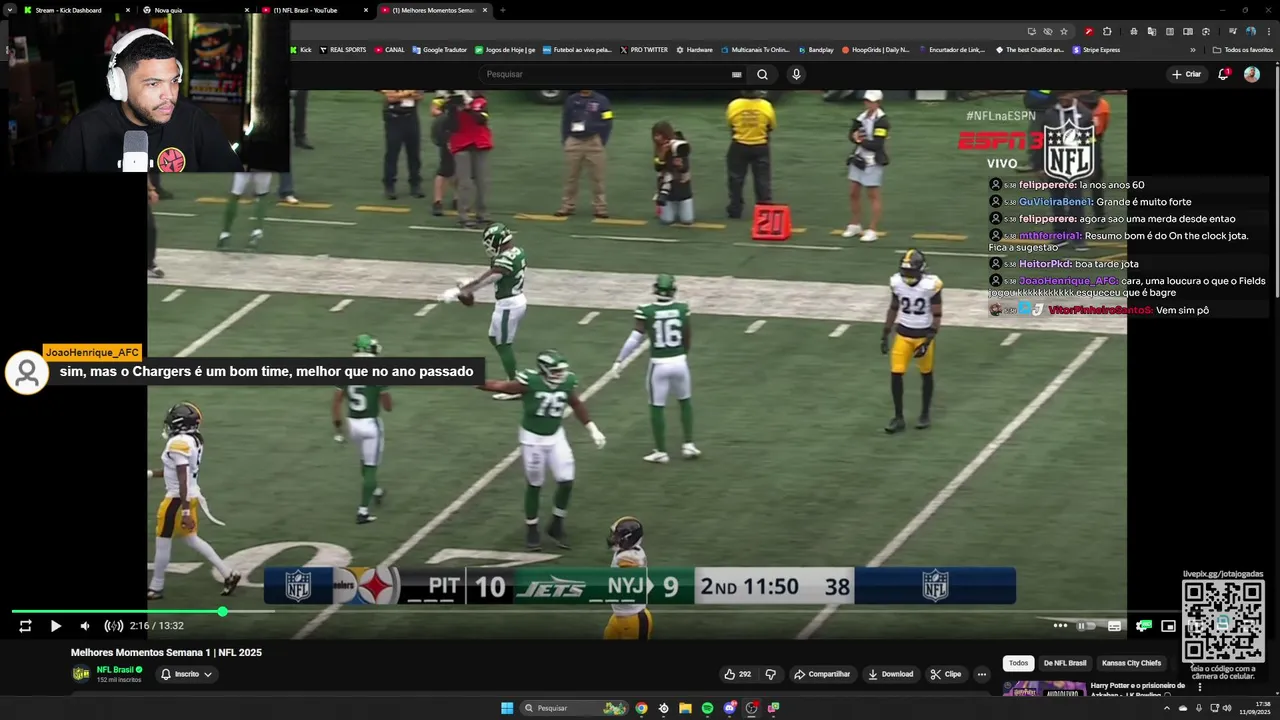Screen dimensions: 1280x720
Task: Dislike the video with thumbs down
Action: click(x=770, y=674)
